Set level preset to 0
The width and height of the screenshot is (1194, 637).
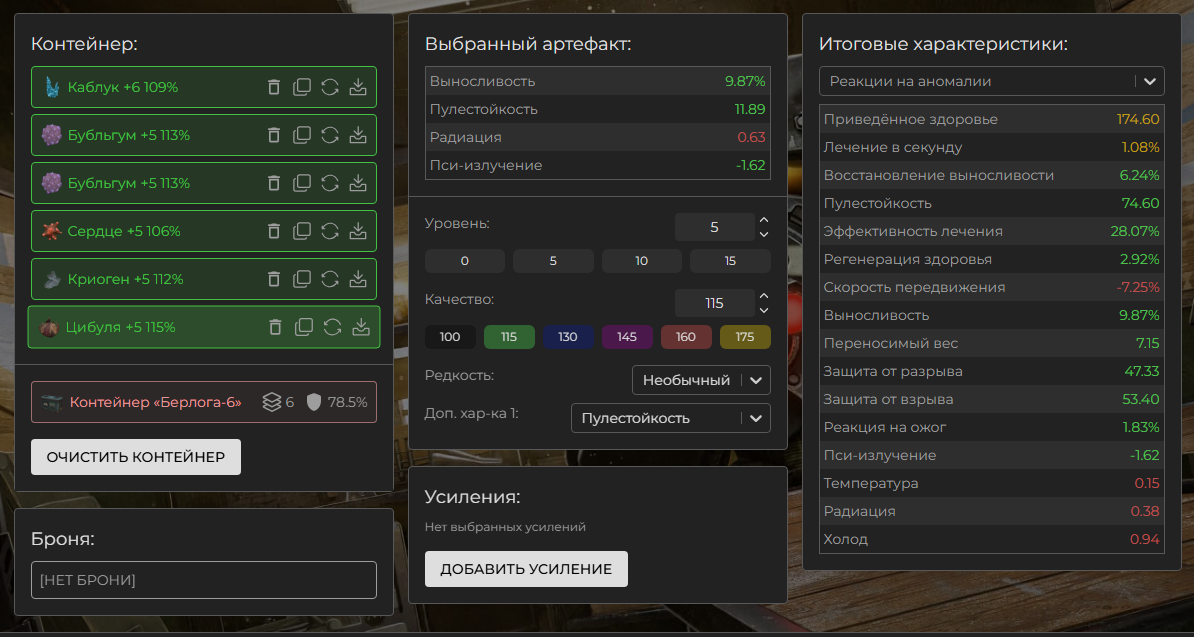464,261
